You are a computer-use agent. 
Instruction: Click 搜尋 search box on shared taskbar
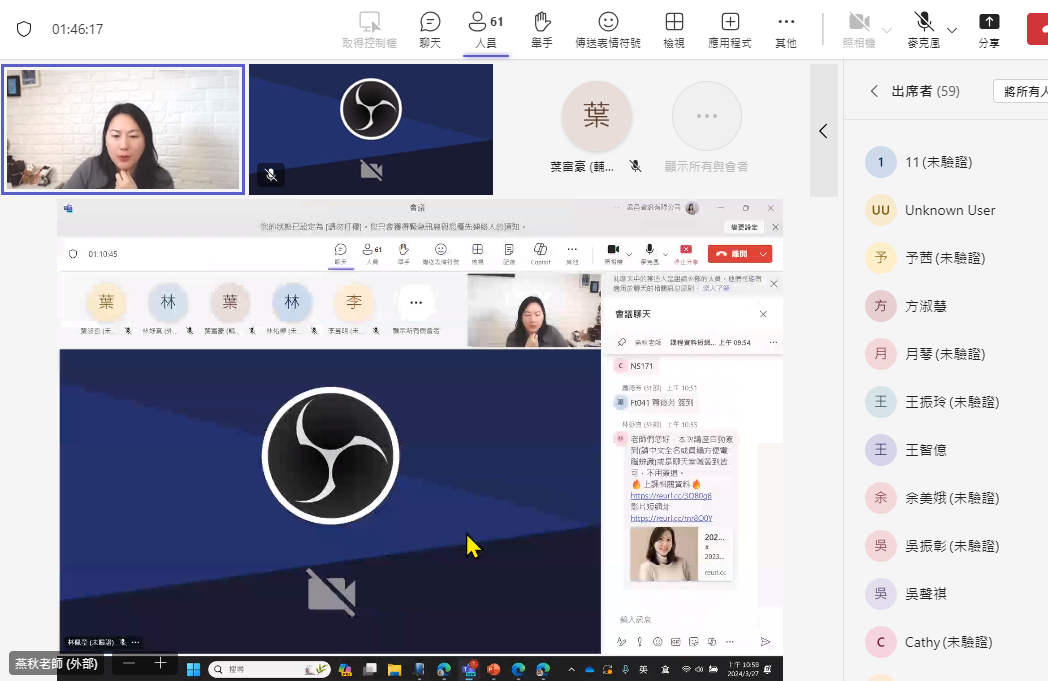tap(269, 669)
